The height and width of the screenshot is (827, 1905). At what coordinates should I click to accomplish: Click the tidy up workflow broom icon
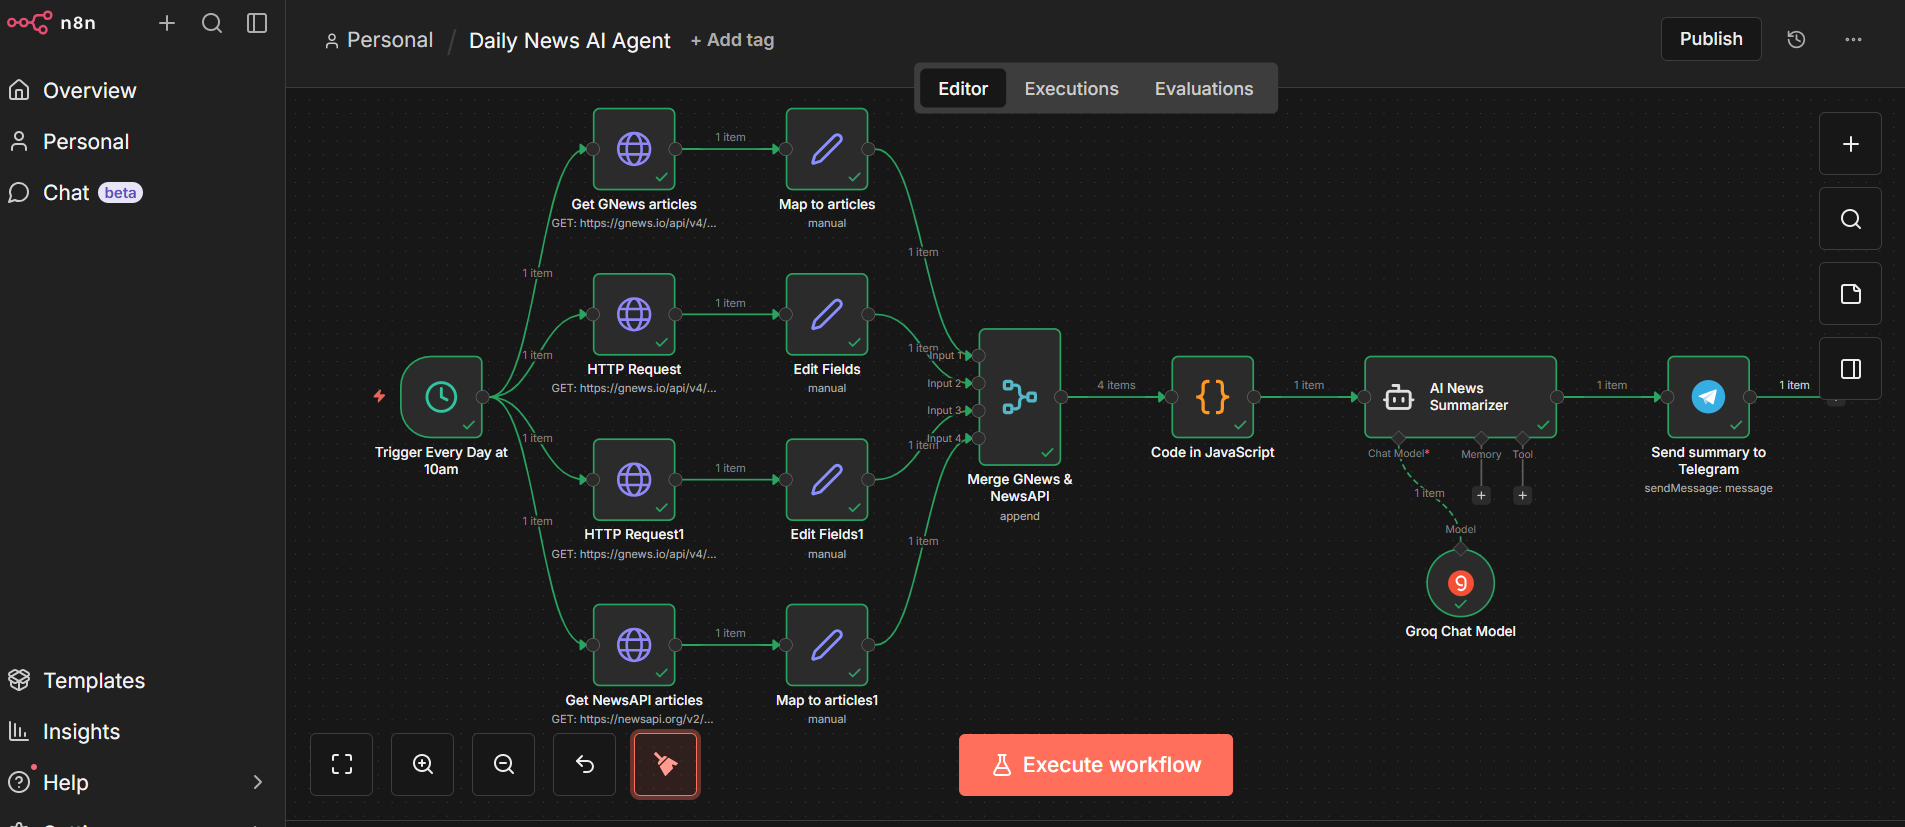point(665,764)
